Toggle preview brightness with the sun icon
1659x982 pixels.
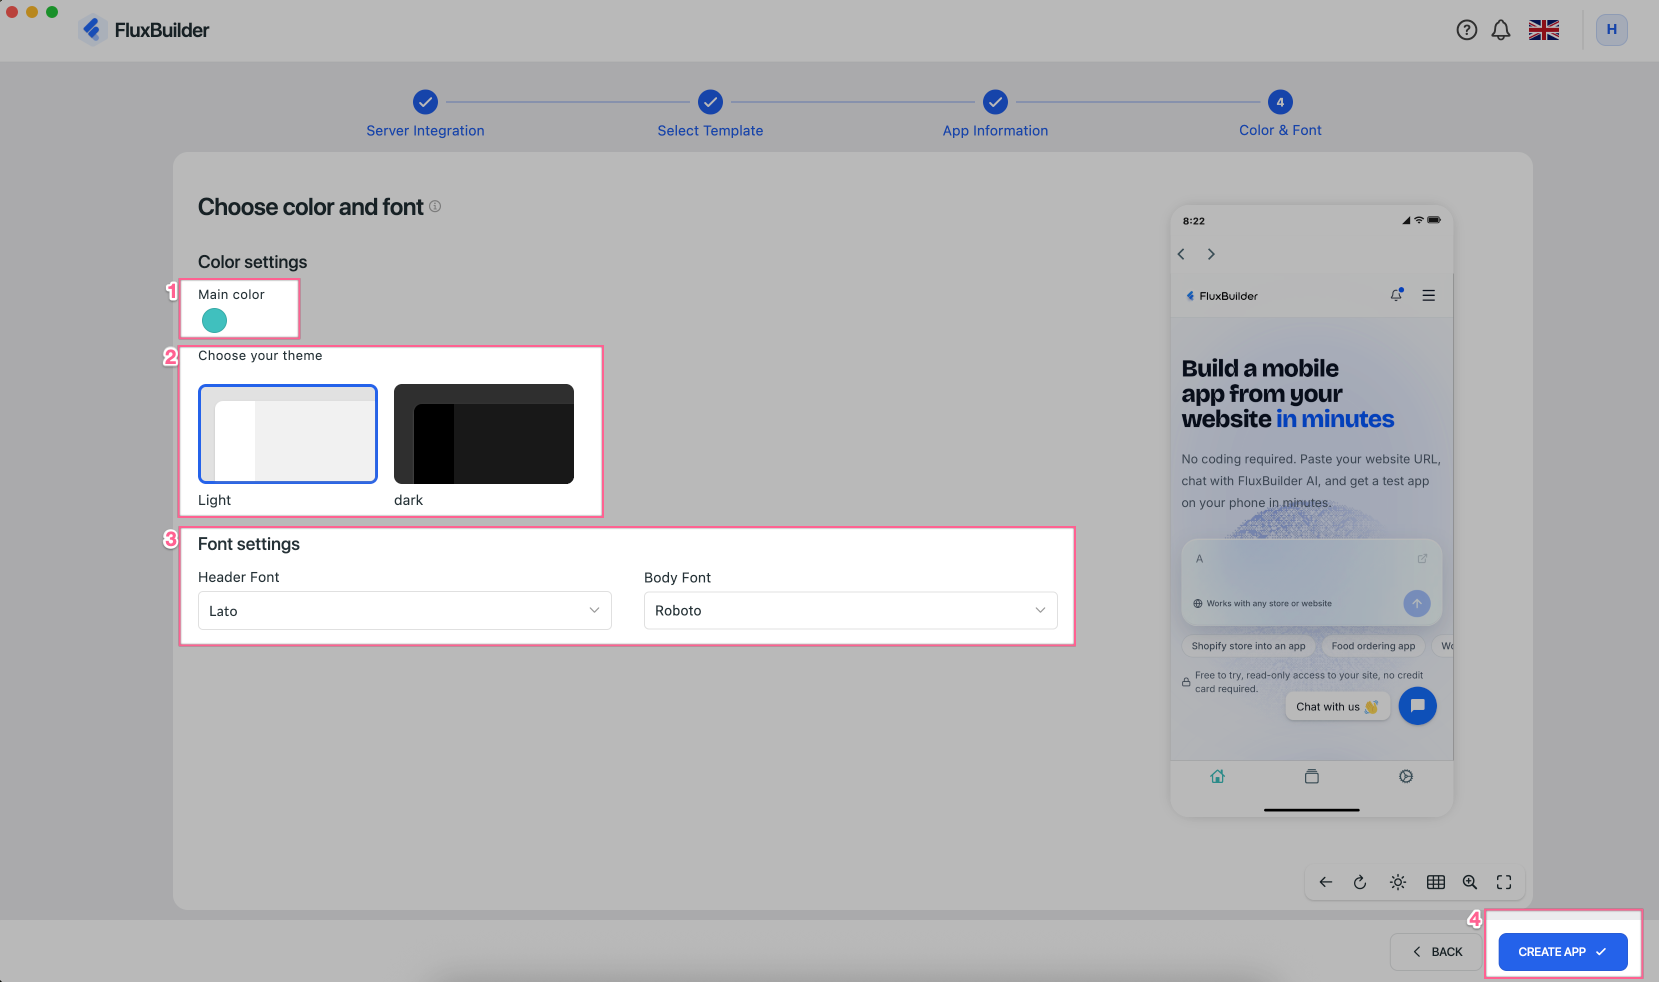[1398, 882]
